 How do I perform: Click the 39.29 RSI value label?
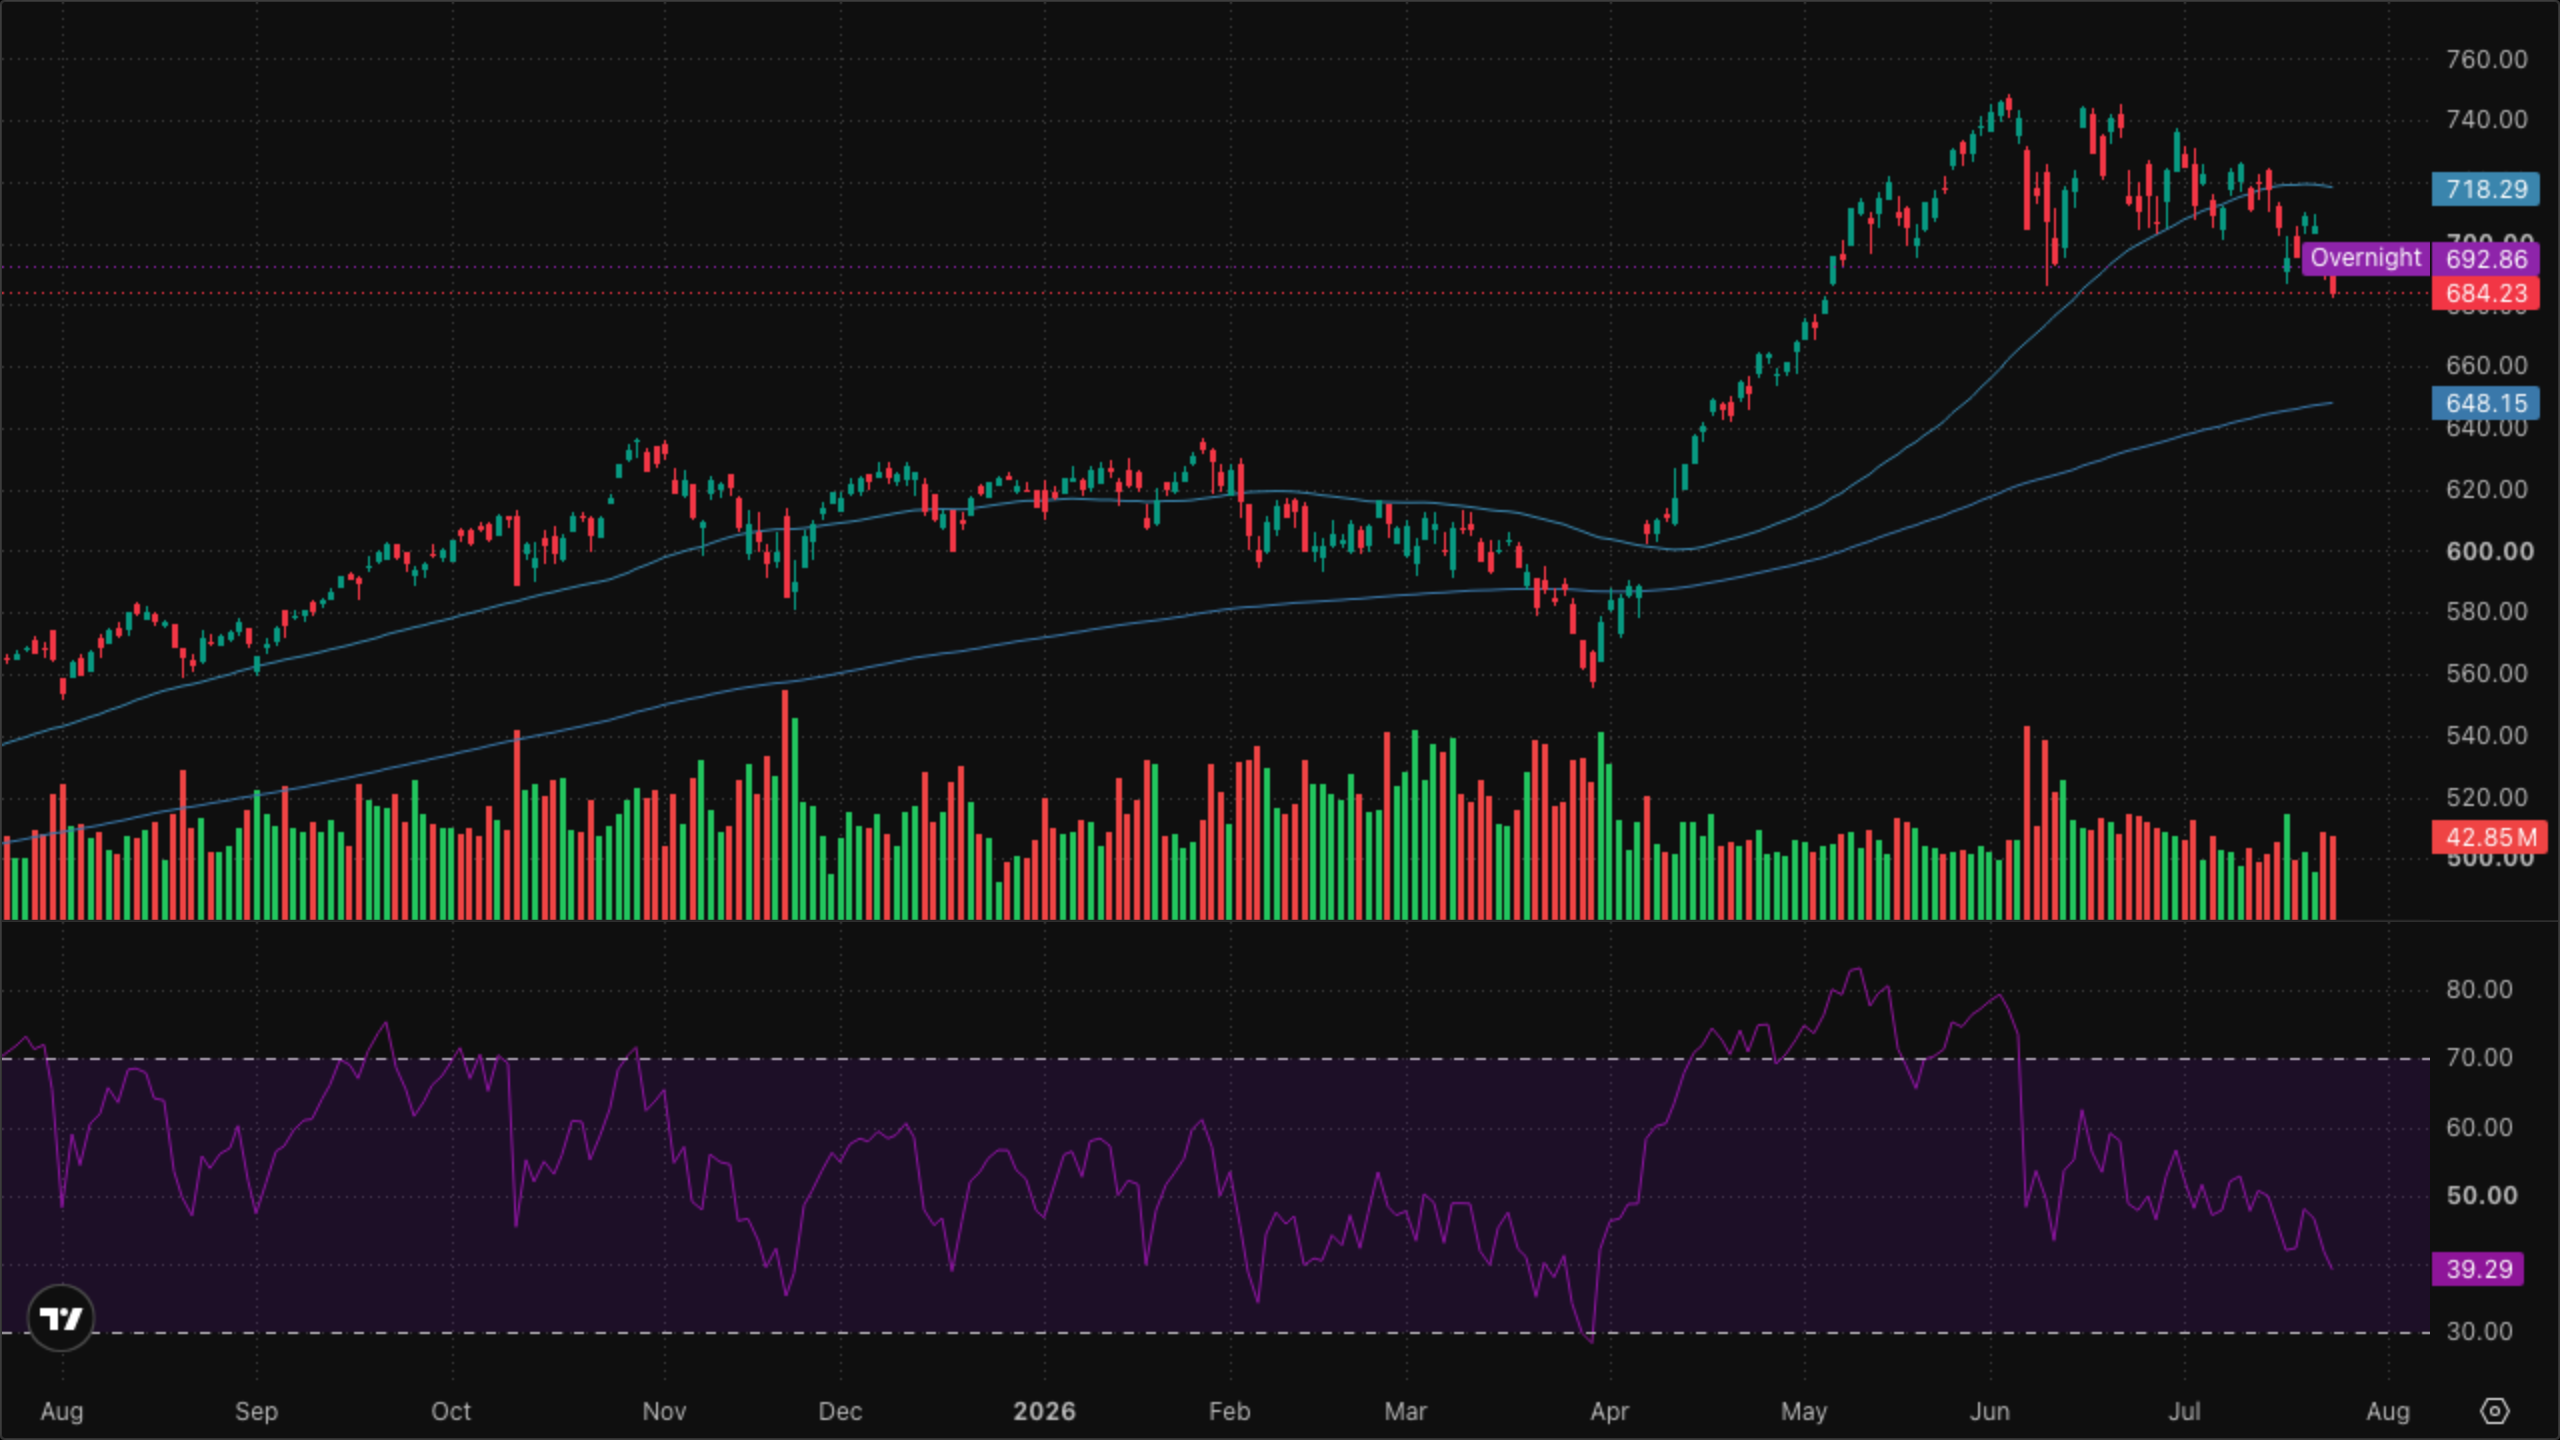2478,1269
